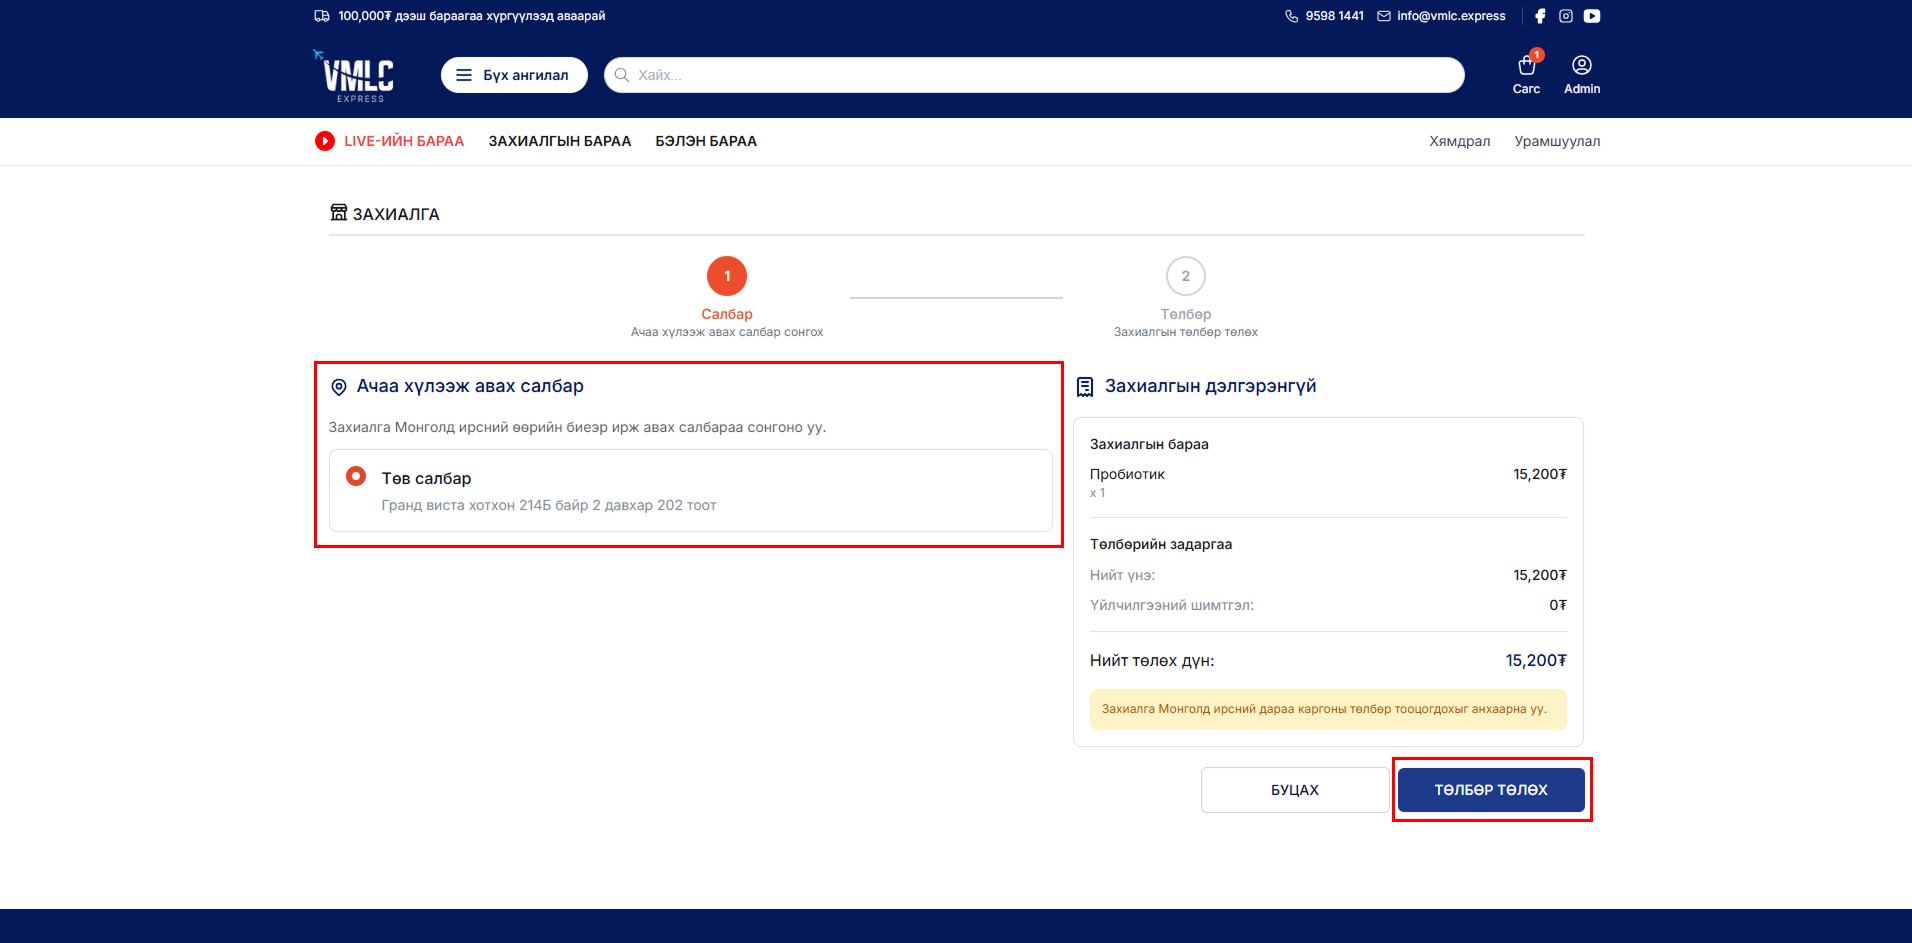Click the VMLC Express logo

pos(357,76)
